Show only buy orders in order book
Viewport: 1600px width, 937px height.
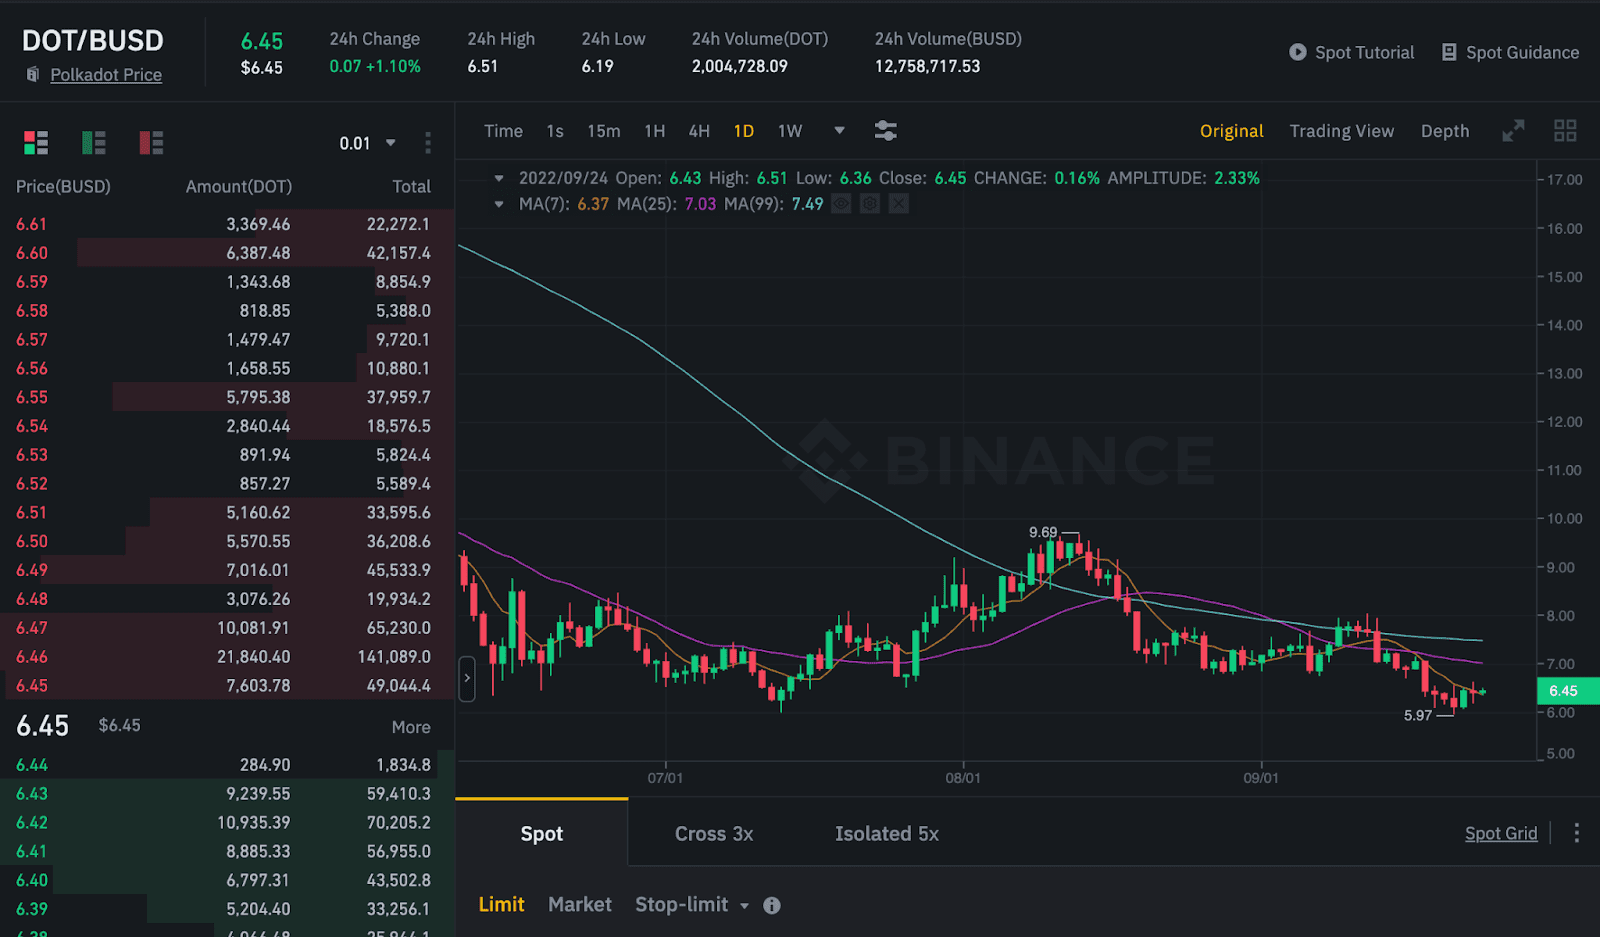[x=94, y=143]
